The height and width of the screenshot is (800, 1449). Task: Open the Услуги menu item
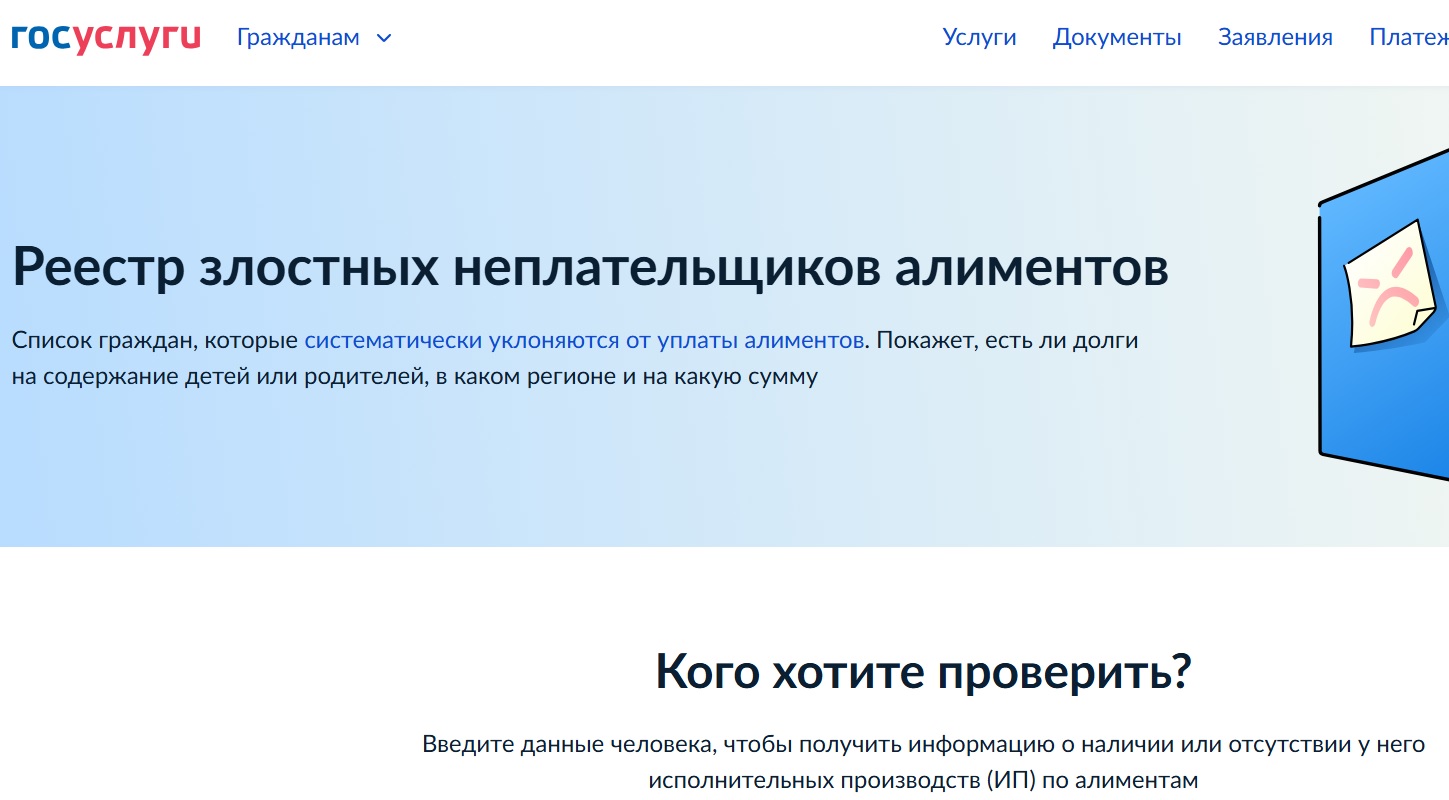coord(979,38)
